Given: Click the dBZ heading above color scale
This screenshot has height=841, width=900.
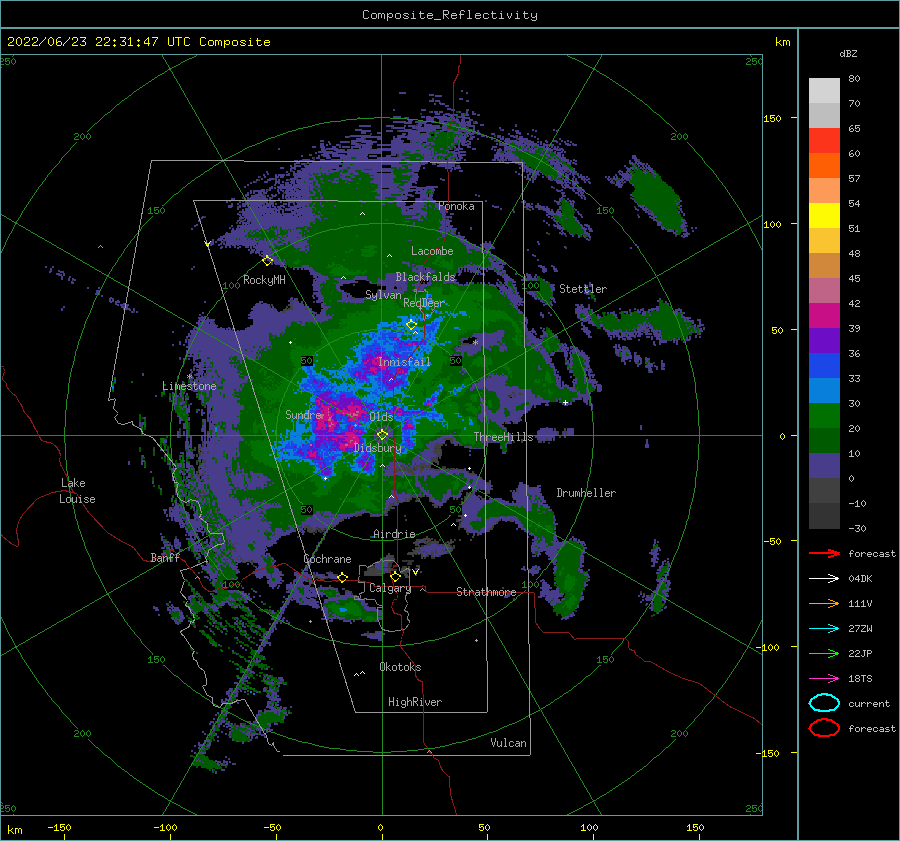Looking at the screenshot, I should (848, 54).
